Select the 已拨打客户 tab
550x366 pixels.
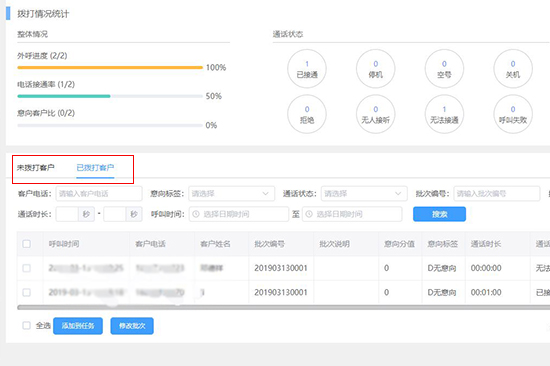point(95,168)
